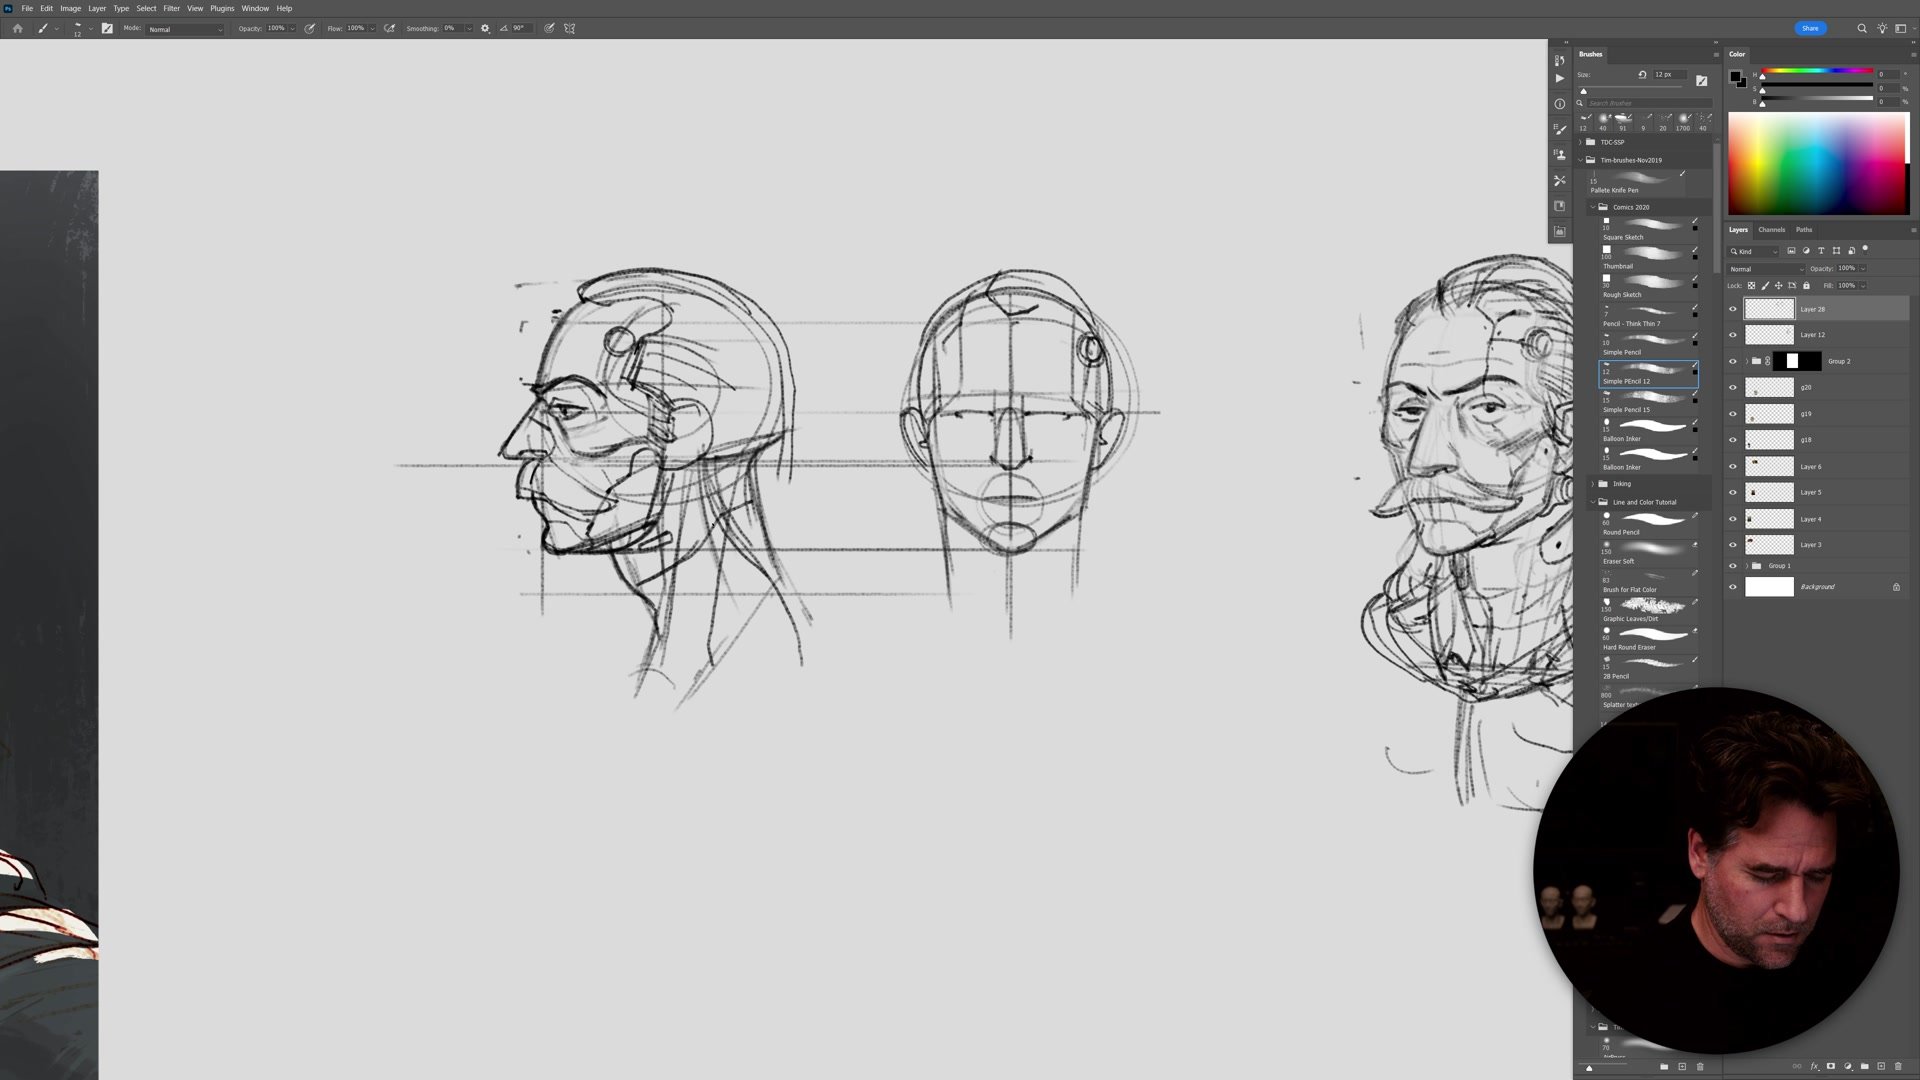The image size is (1920, 1080).
Task: Click the hue slider in Color panel
Action: coord(1817,71)
